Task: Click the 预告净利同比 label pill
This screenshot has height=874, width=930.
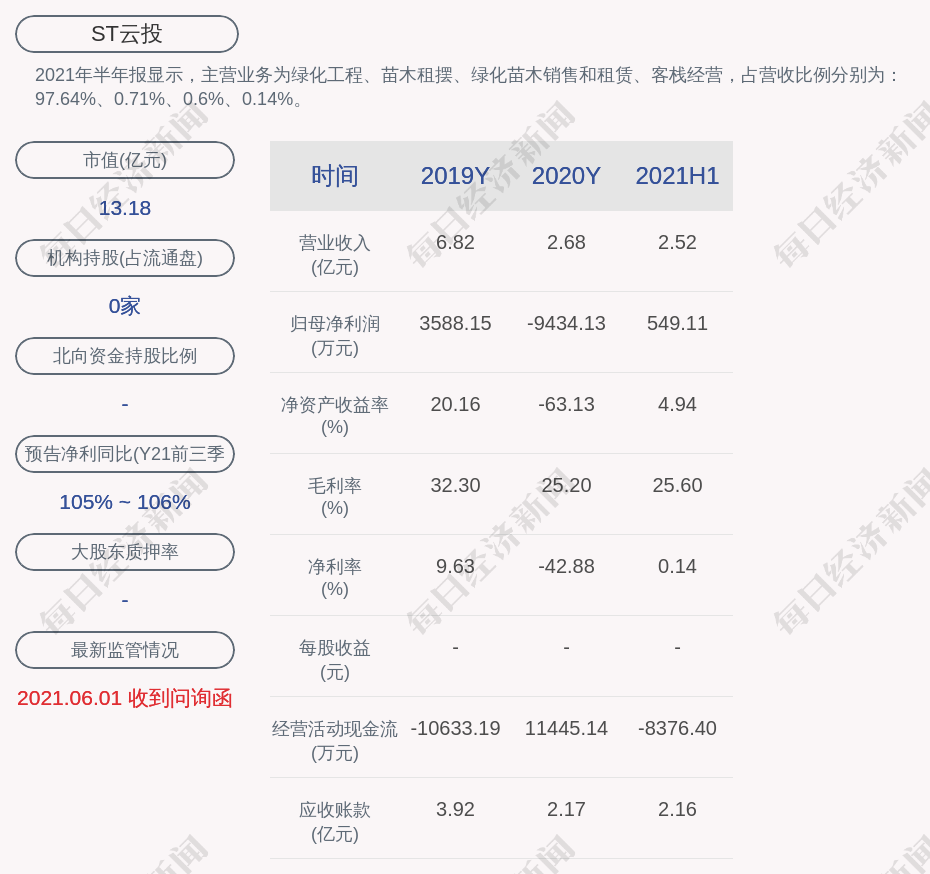Action: click(125, 454)
